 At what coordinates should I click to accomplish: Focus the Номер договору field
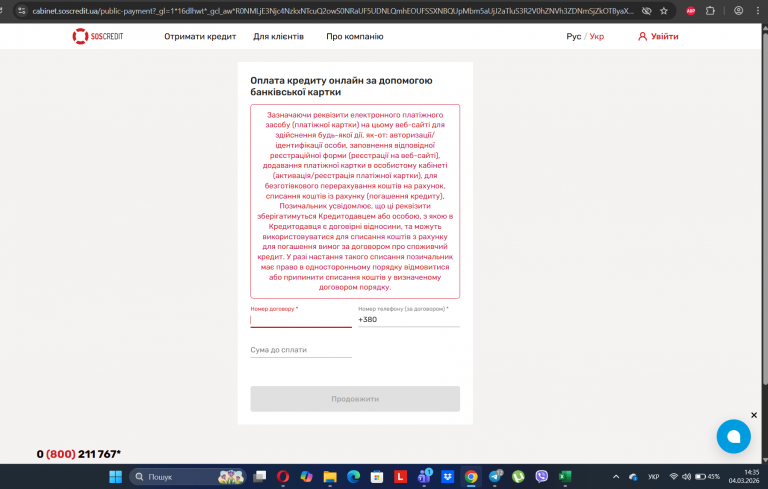[x=301, y=320]
